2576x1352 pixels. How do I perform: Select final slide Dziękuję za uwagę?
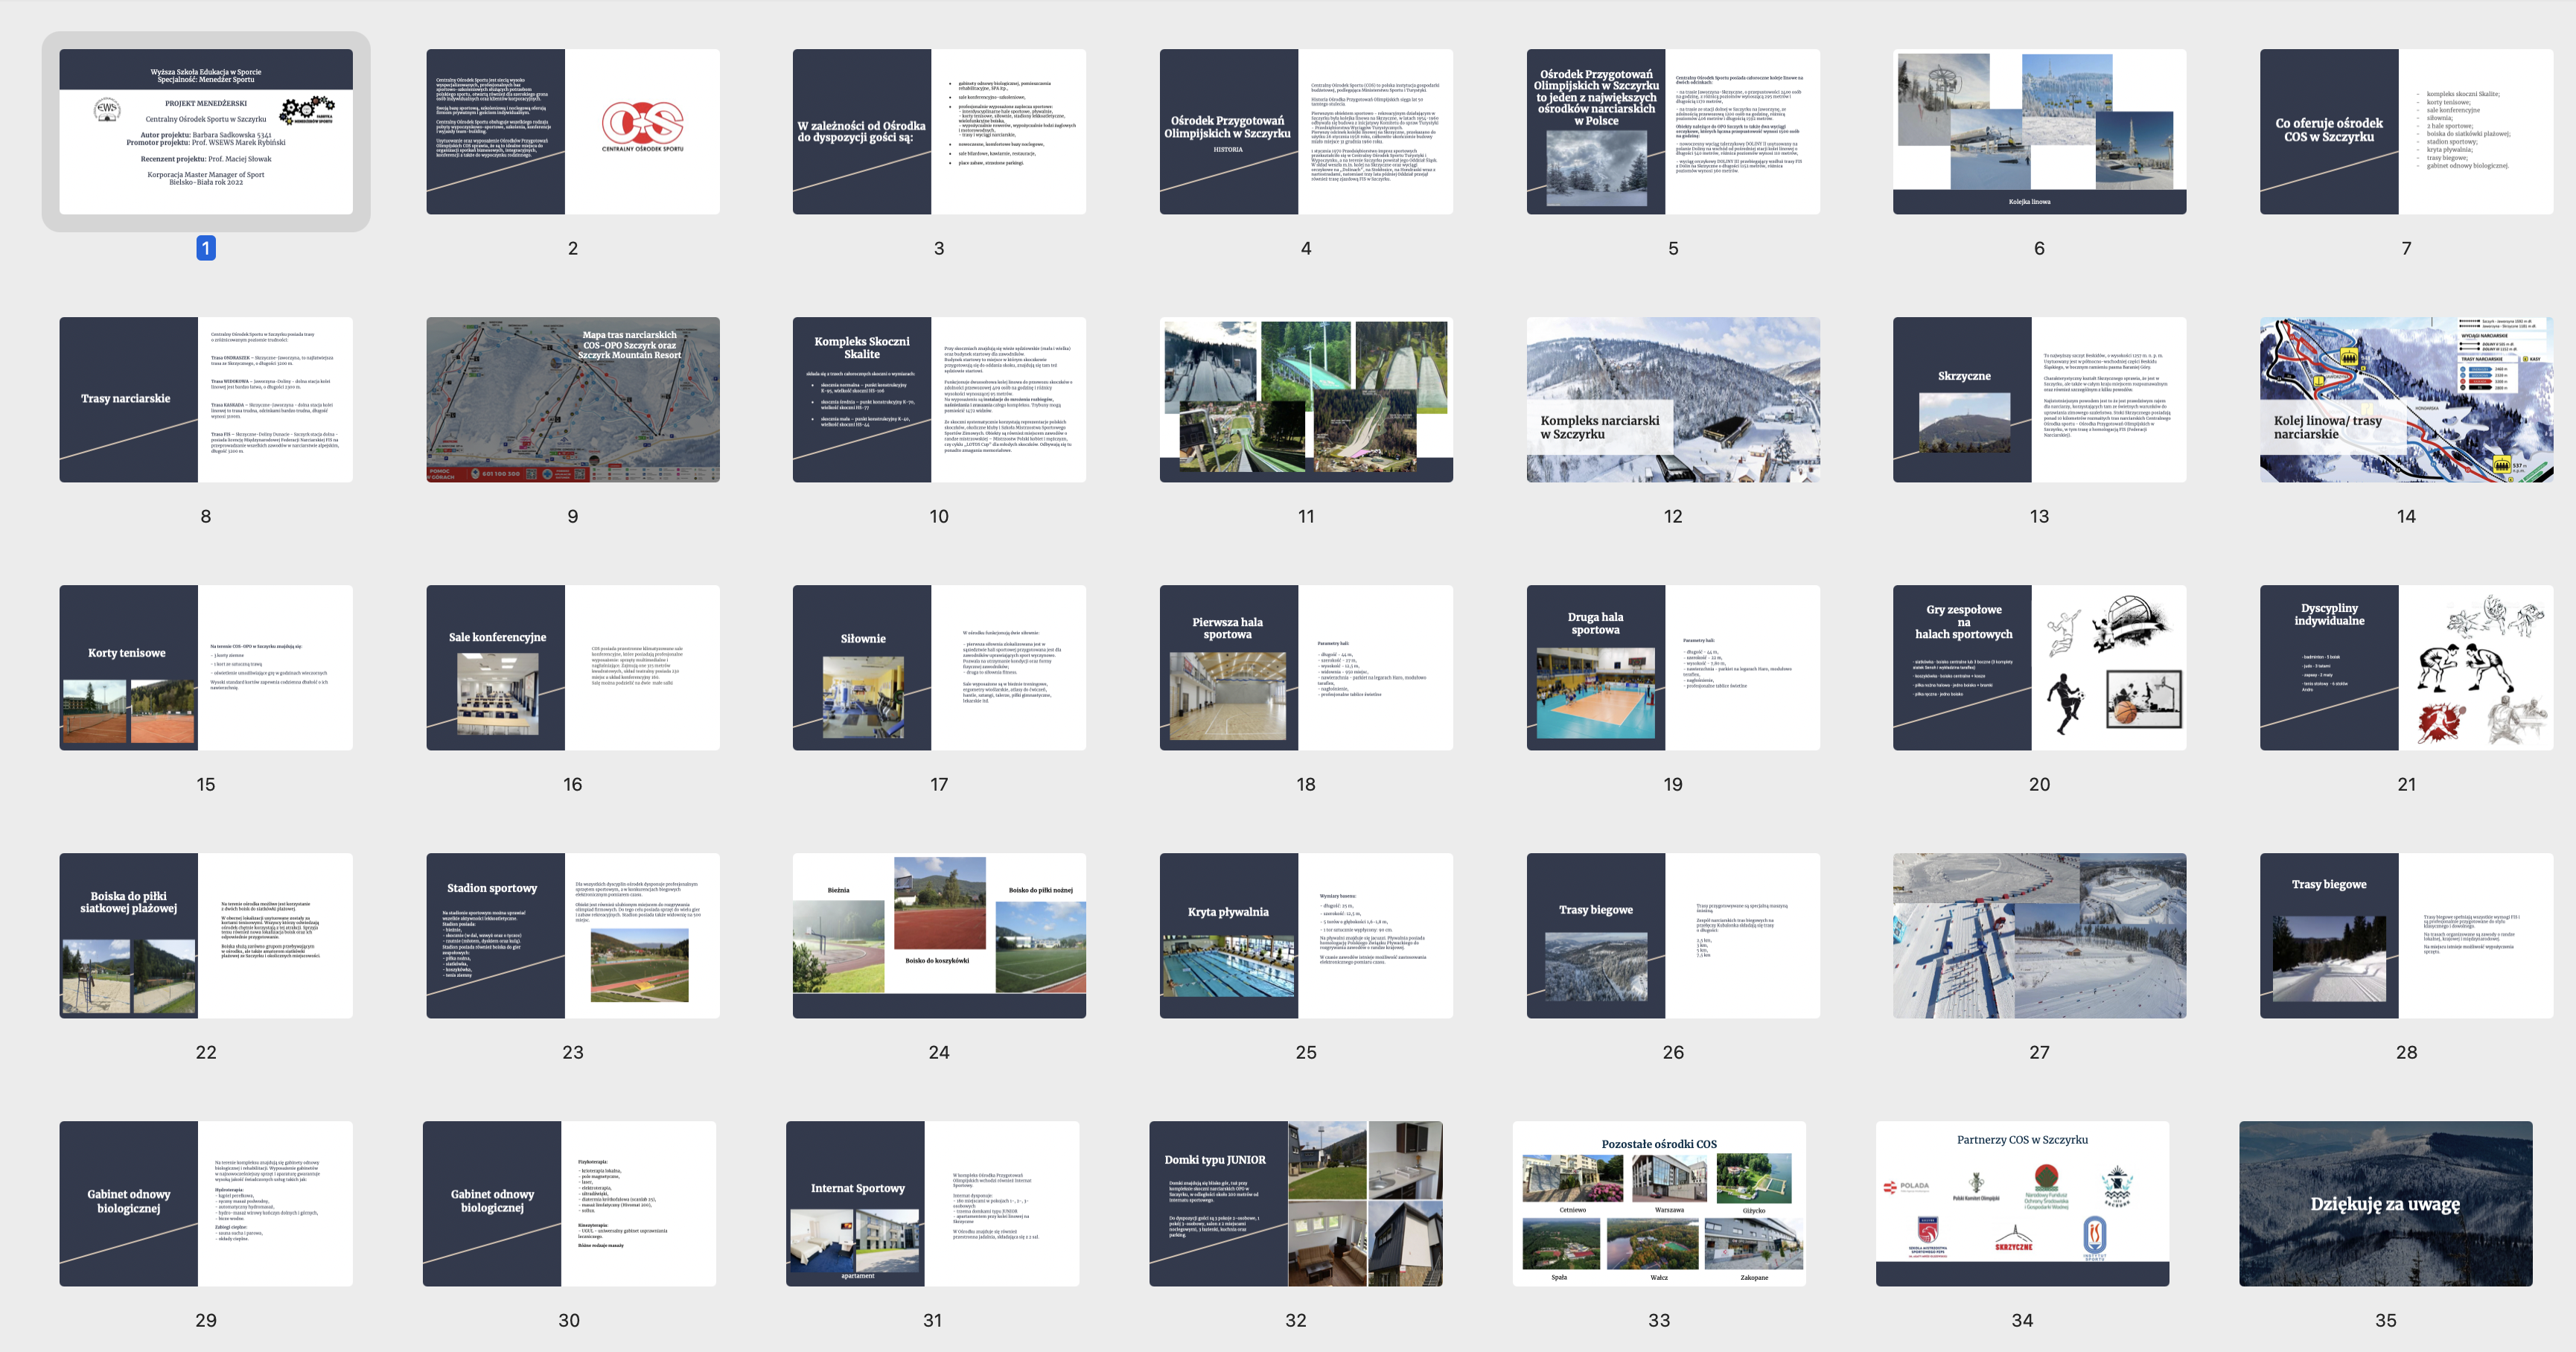pos(2385,1203)
